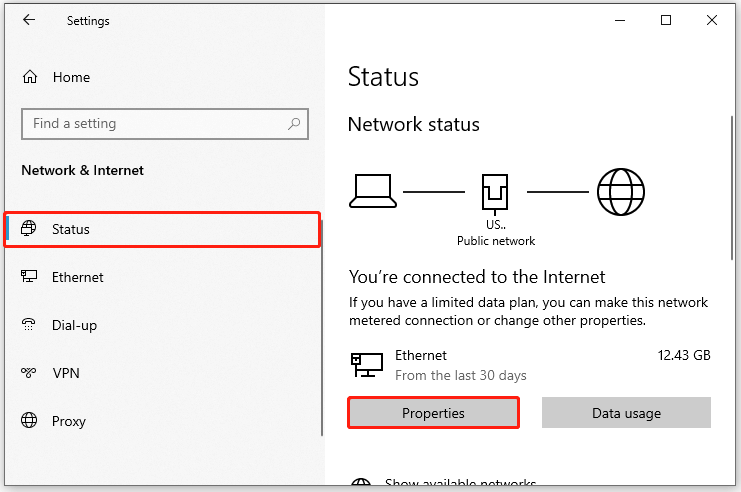Image resolution: width=741 pixels, height=492 pixels.
Task: Click the Data usage button
Action: click(x=626, y=413)
